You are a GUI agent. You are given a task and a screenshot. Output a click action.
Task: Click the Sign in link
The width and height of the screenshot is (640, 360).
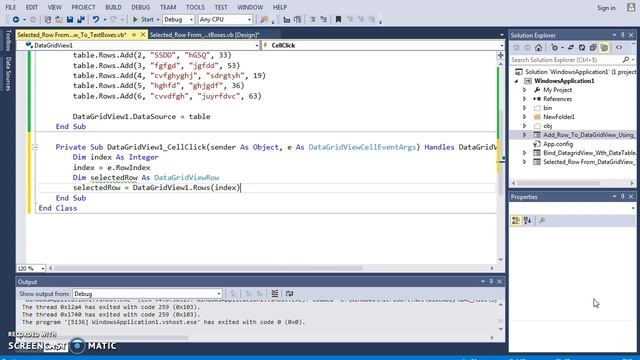point(606,8)
